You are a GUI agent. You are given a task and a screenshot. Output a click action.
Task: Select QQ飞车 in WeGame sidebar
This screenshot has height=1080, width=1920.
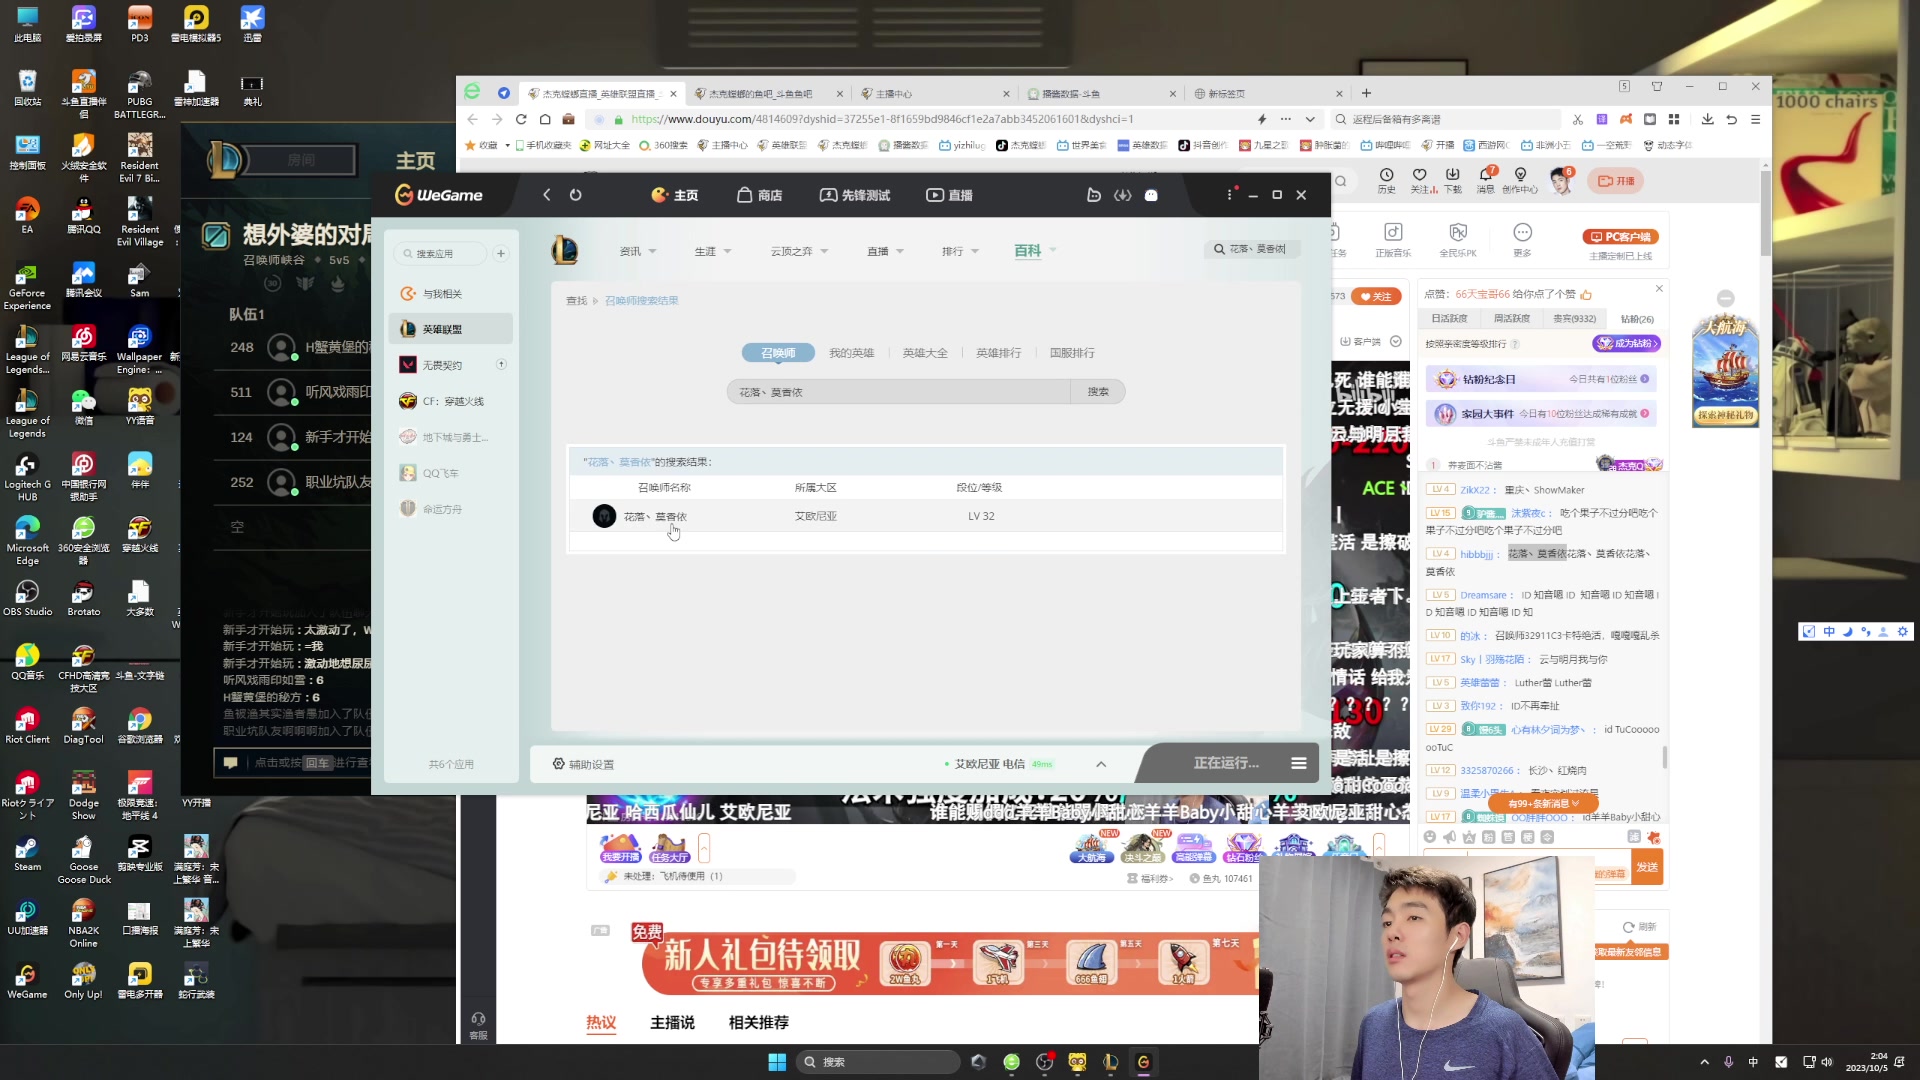point(451,473)
